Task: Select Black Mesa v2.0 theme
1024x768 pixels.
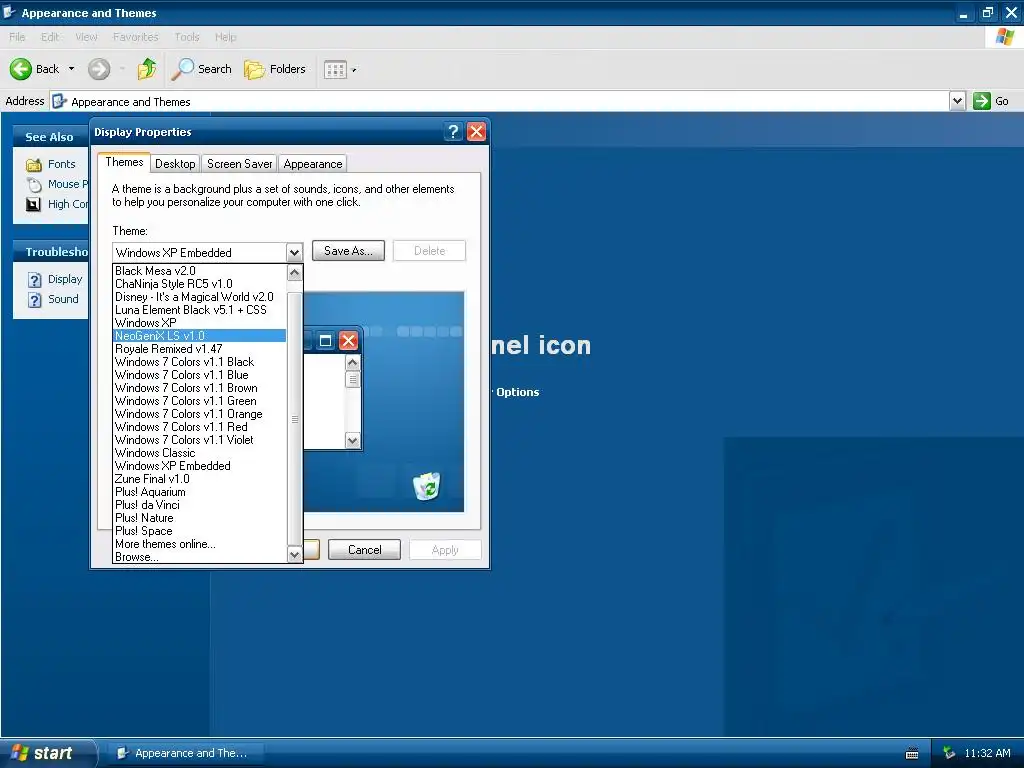Action: click(x=200, y=271)
